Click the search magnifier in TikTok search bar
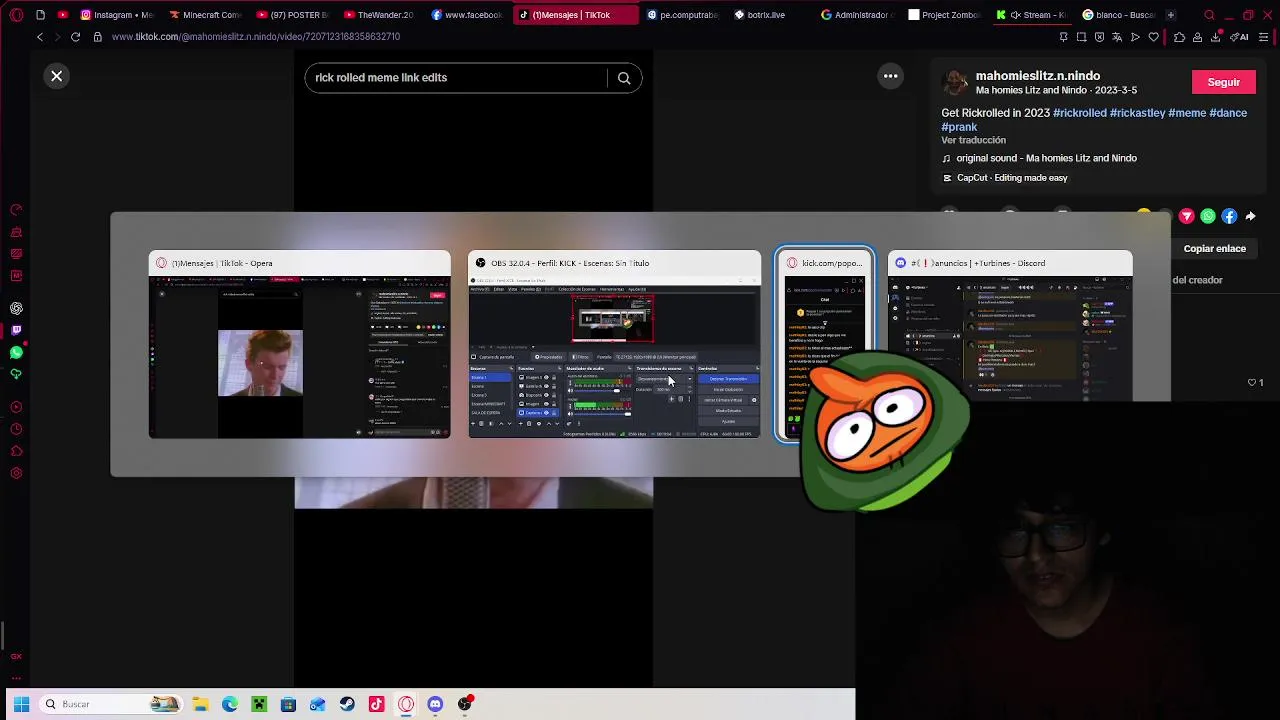The height and width of the screenshot is (720, 1280). 624,78
